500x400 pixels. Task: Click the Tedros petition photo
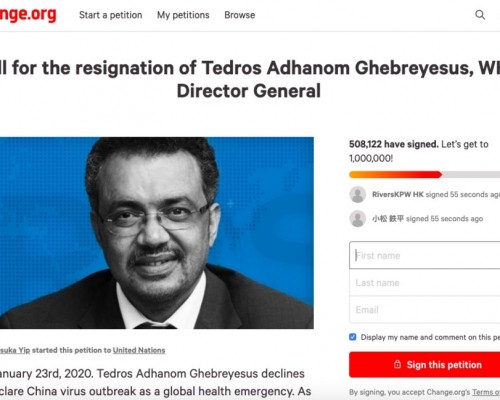(x=157, y=233)
